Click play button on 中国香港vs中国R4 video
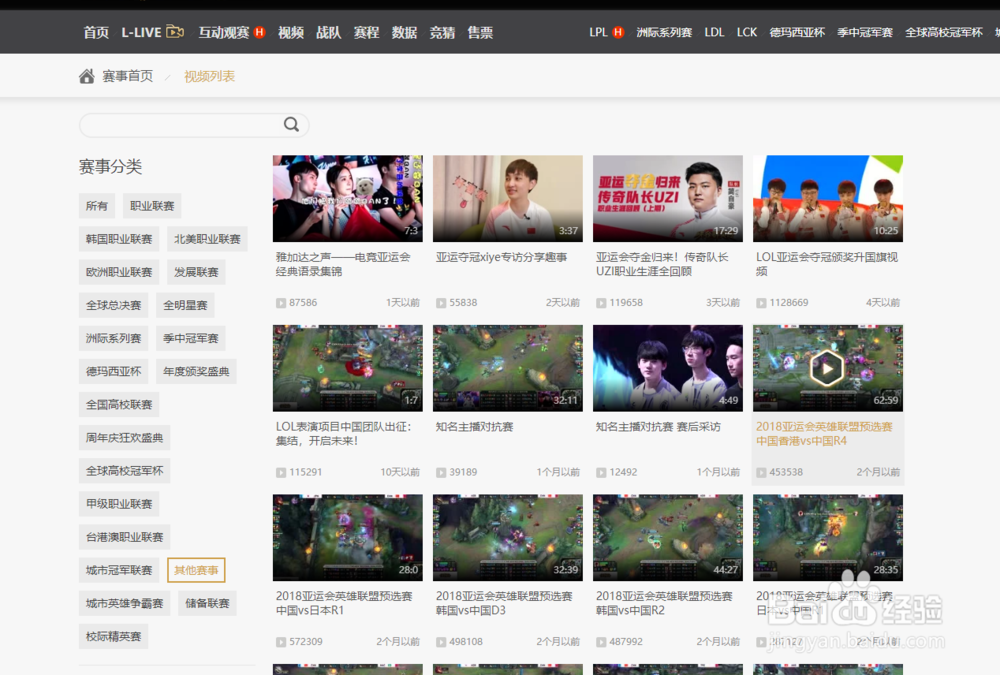This screenshot has height=675, width=1000. click(x=827, y=368)
